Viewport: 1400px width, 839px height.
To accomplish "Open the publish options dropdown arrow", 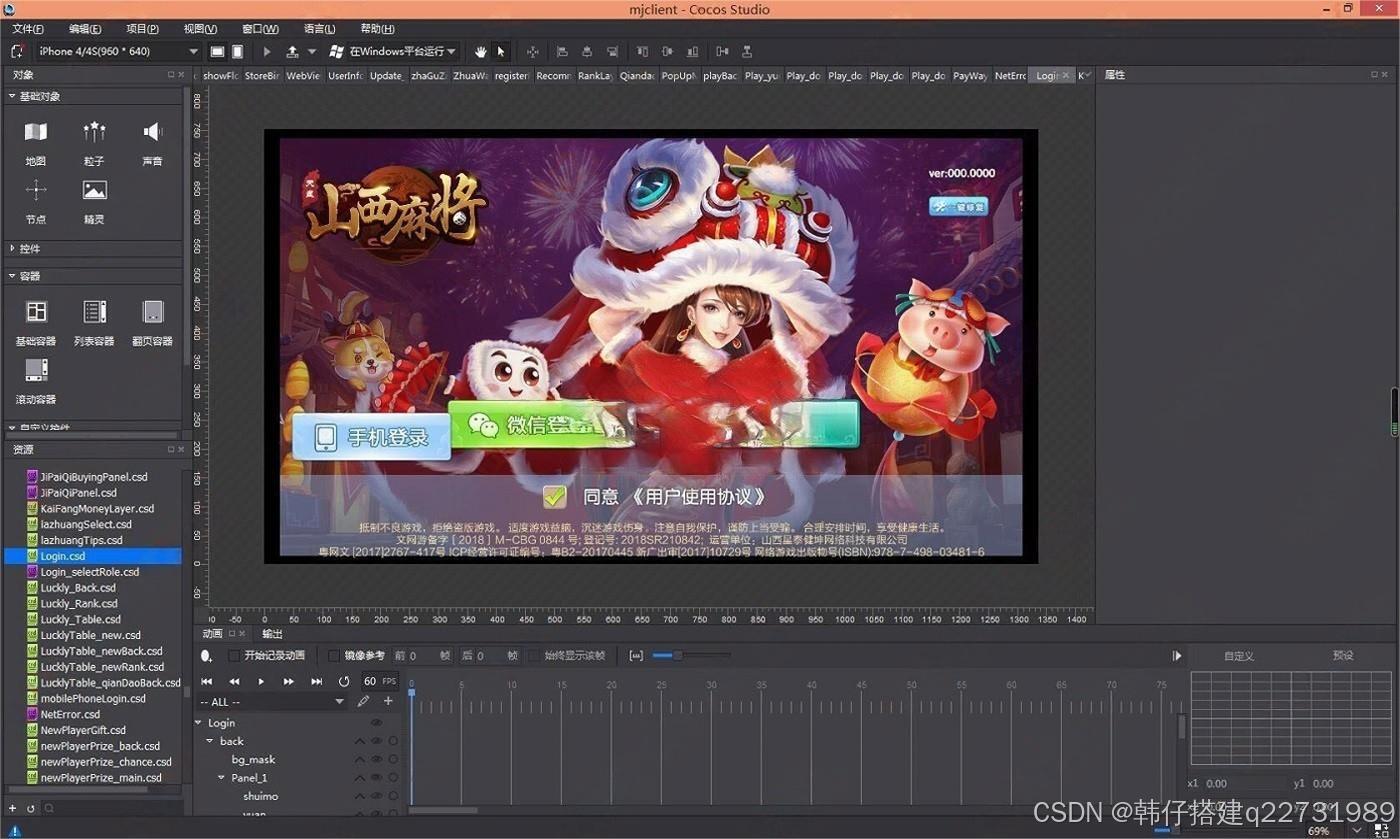I will tap(311, 51).
